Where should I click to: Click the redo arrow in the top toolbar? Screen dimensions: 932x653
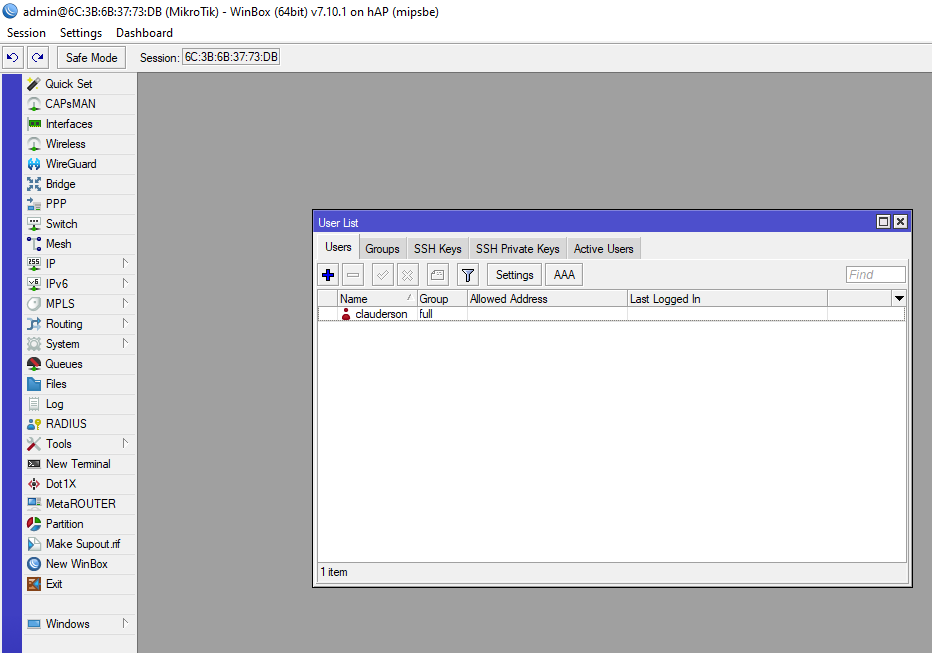[38, 58]
